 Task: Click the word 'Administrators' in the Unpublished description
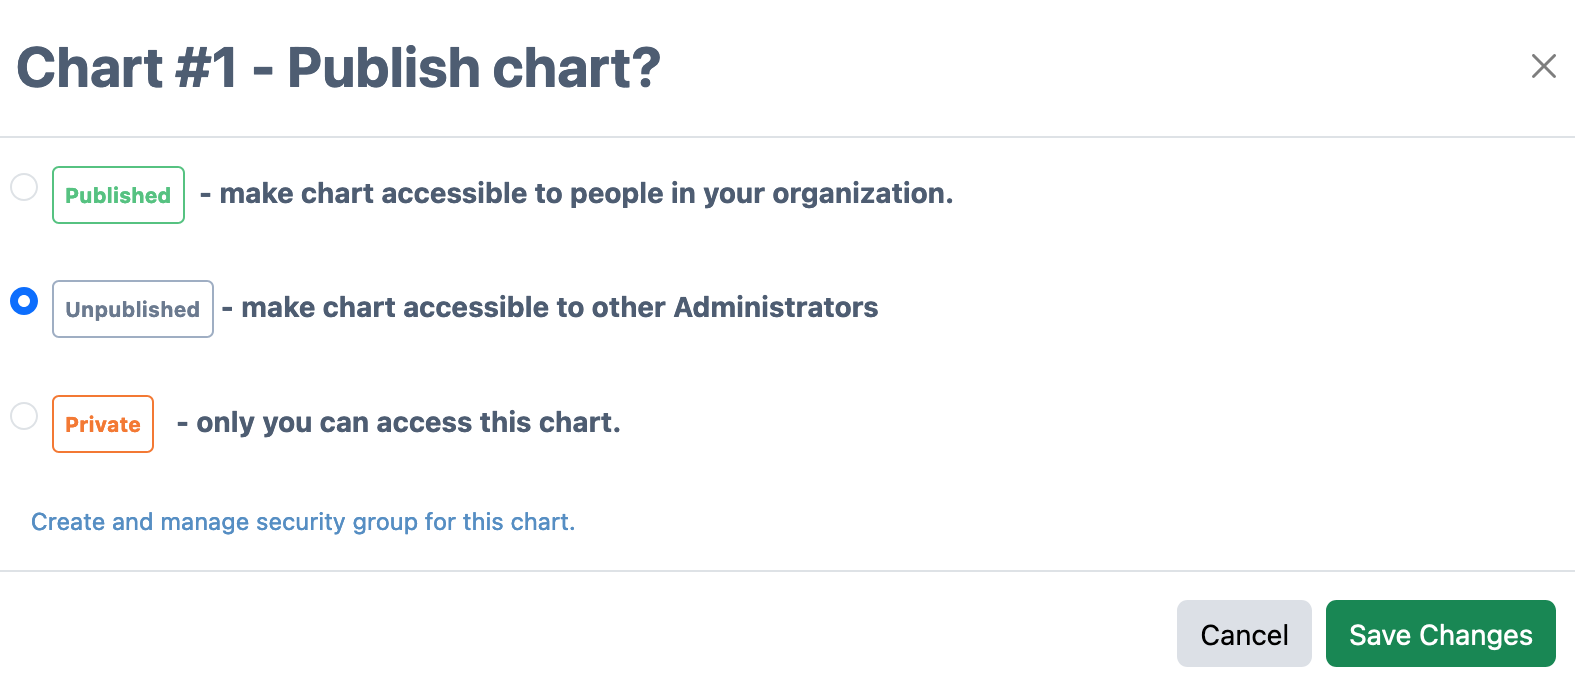tap(776, 308)
